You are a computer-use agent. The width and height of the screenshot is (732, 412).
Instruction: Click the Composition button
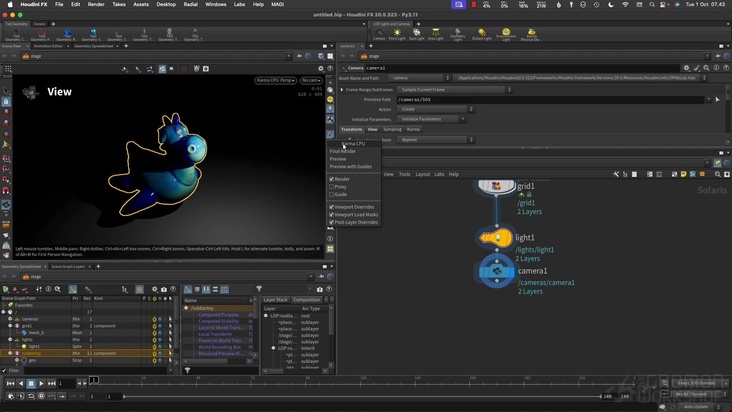(x=307, y=300)
